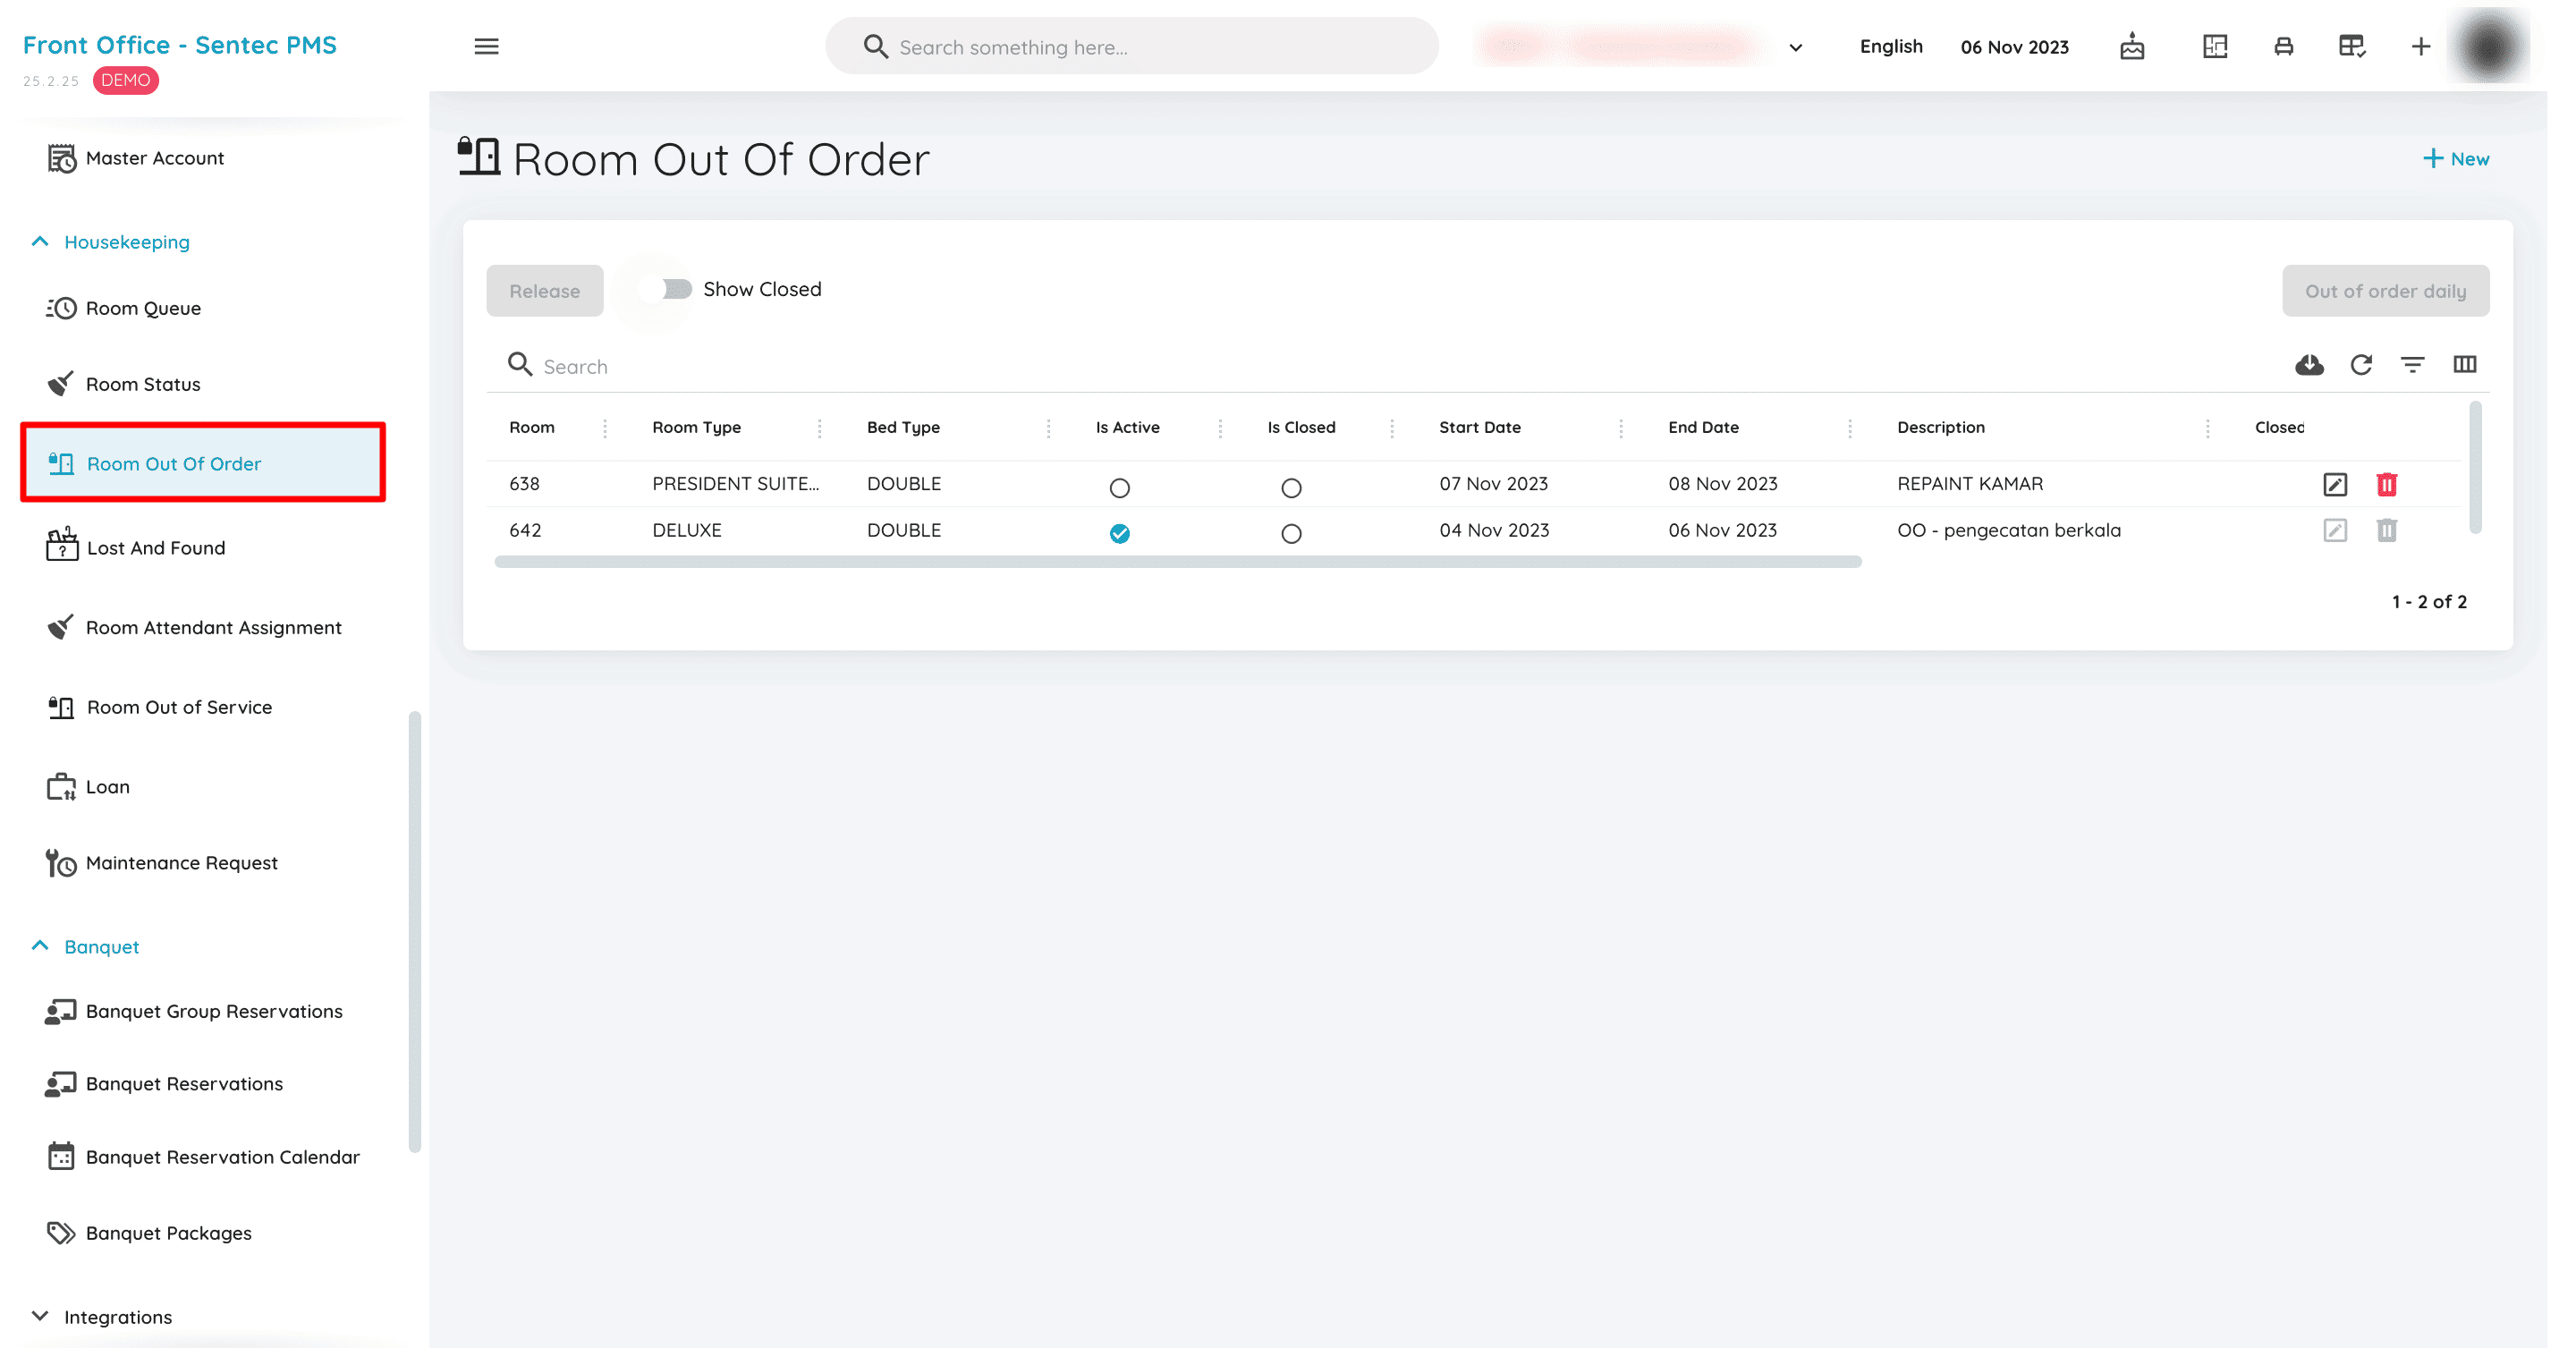This screenshot has height=1348, width=2576.
Task: Toggle Is Closed for room 638
Action: 1292,488
